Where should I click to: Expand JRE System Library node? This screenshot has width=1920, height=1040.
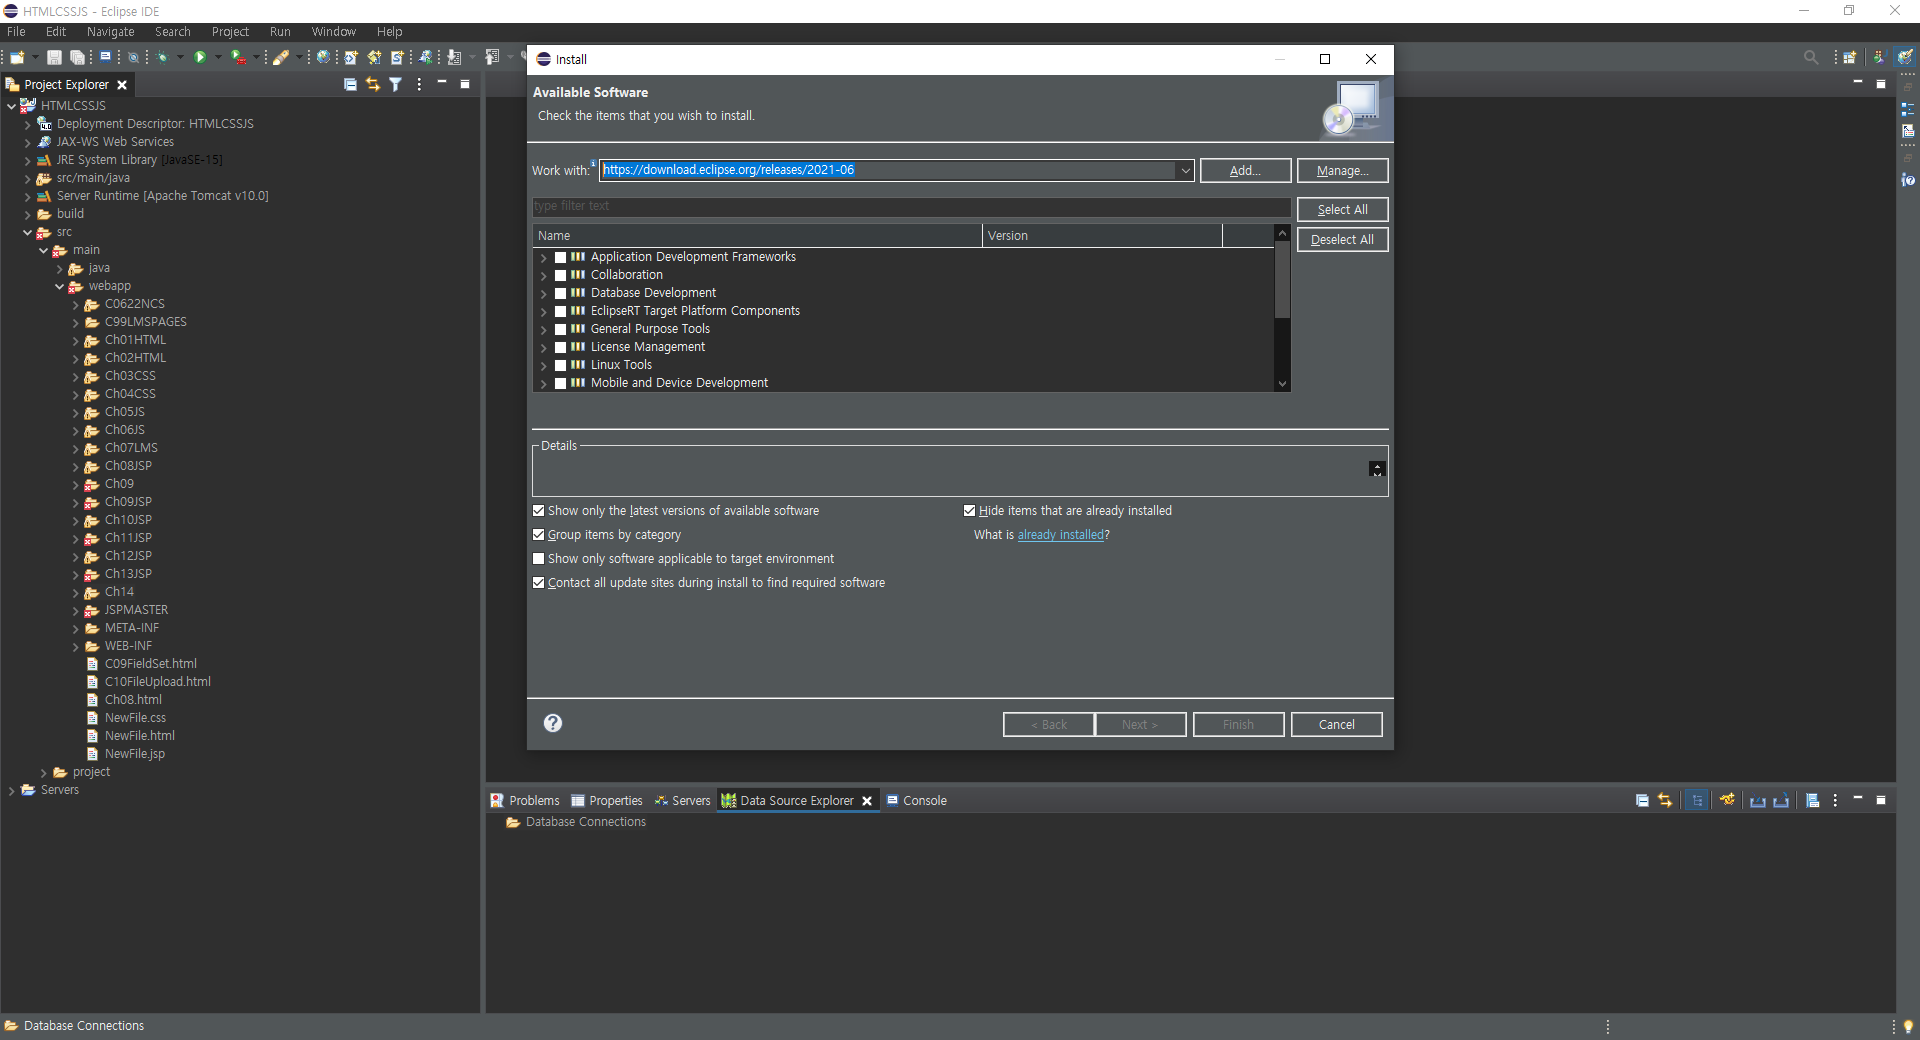[28, 160]
